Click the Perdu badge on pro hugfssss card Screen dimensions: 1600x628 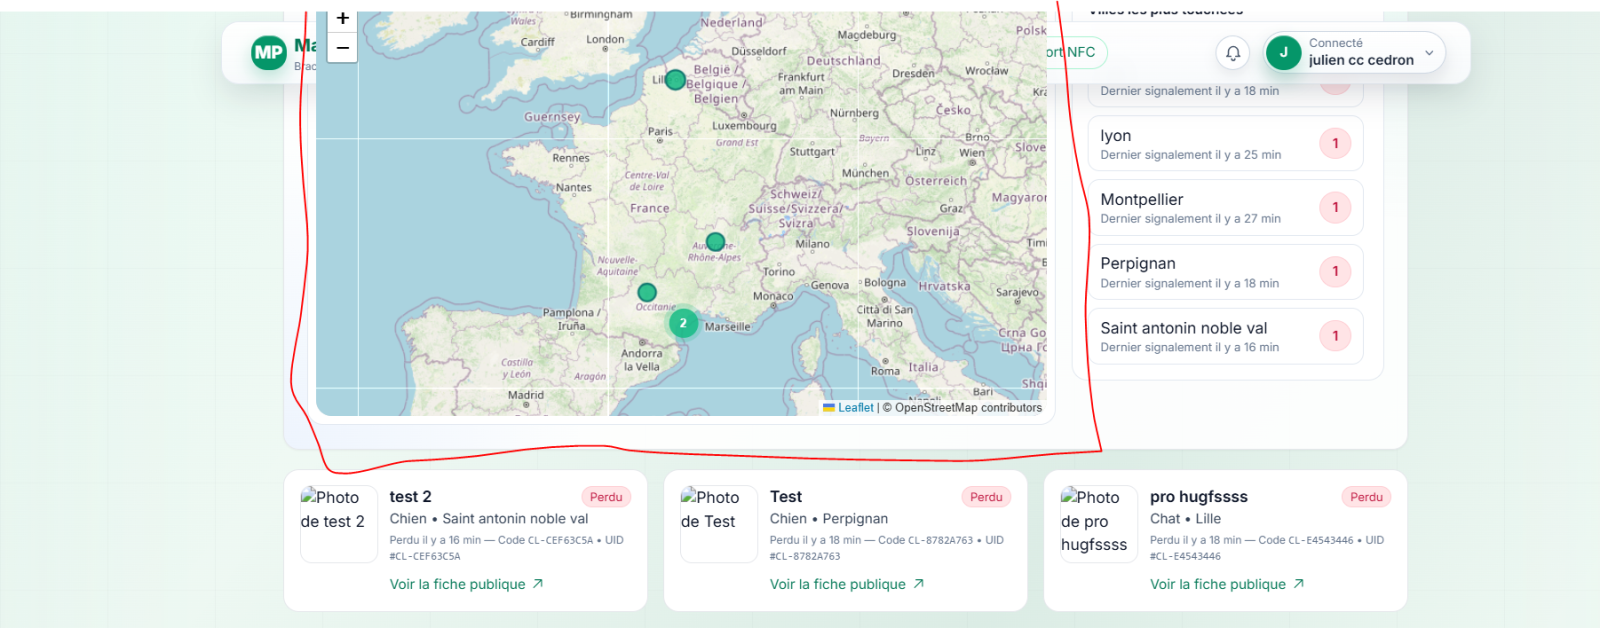click(x=1366, y=497)
